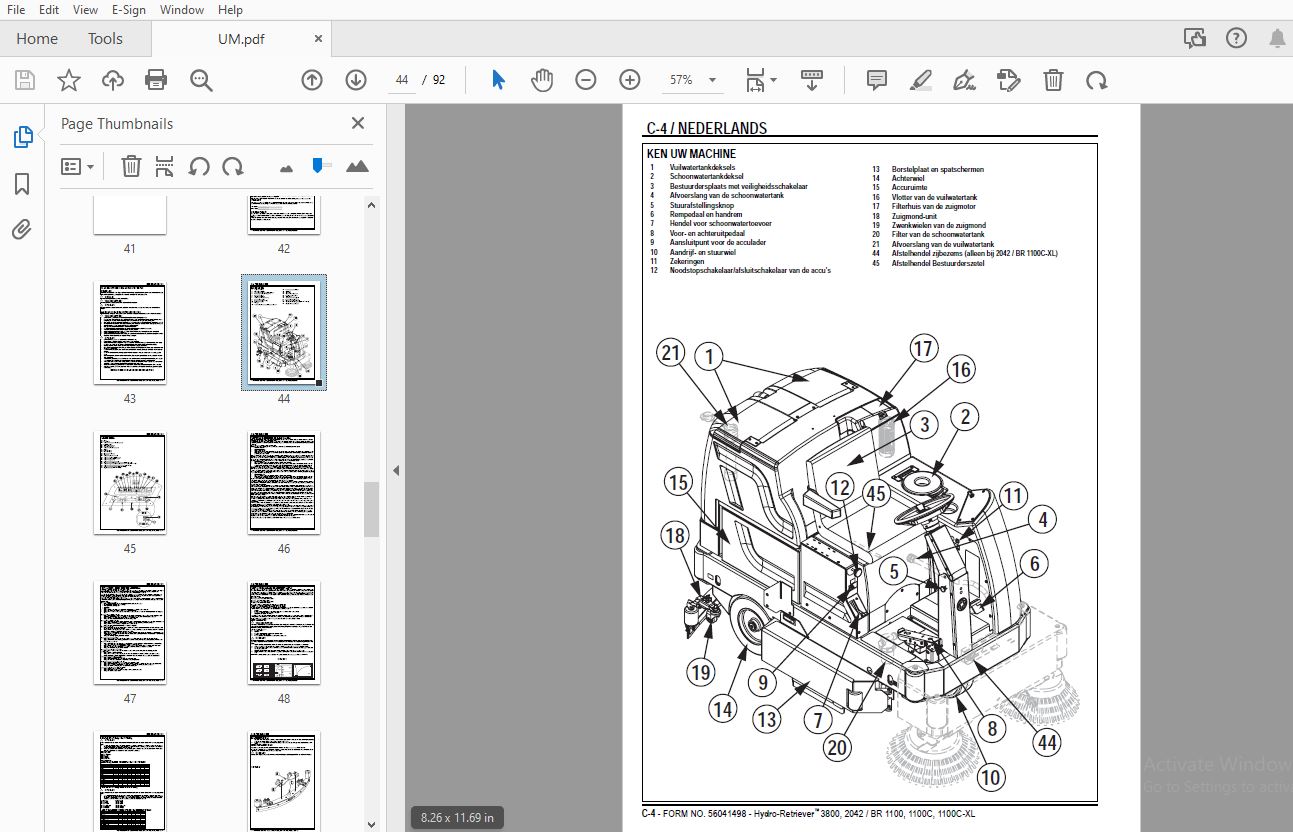Close the UM.pdf tab
This screenshot has height=832, width=1293.
click(x=319, y=39)
